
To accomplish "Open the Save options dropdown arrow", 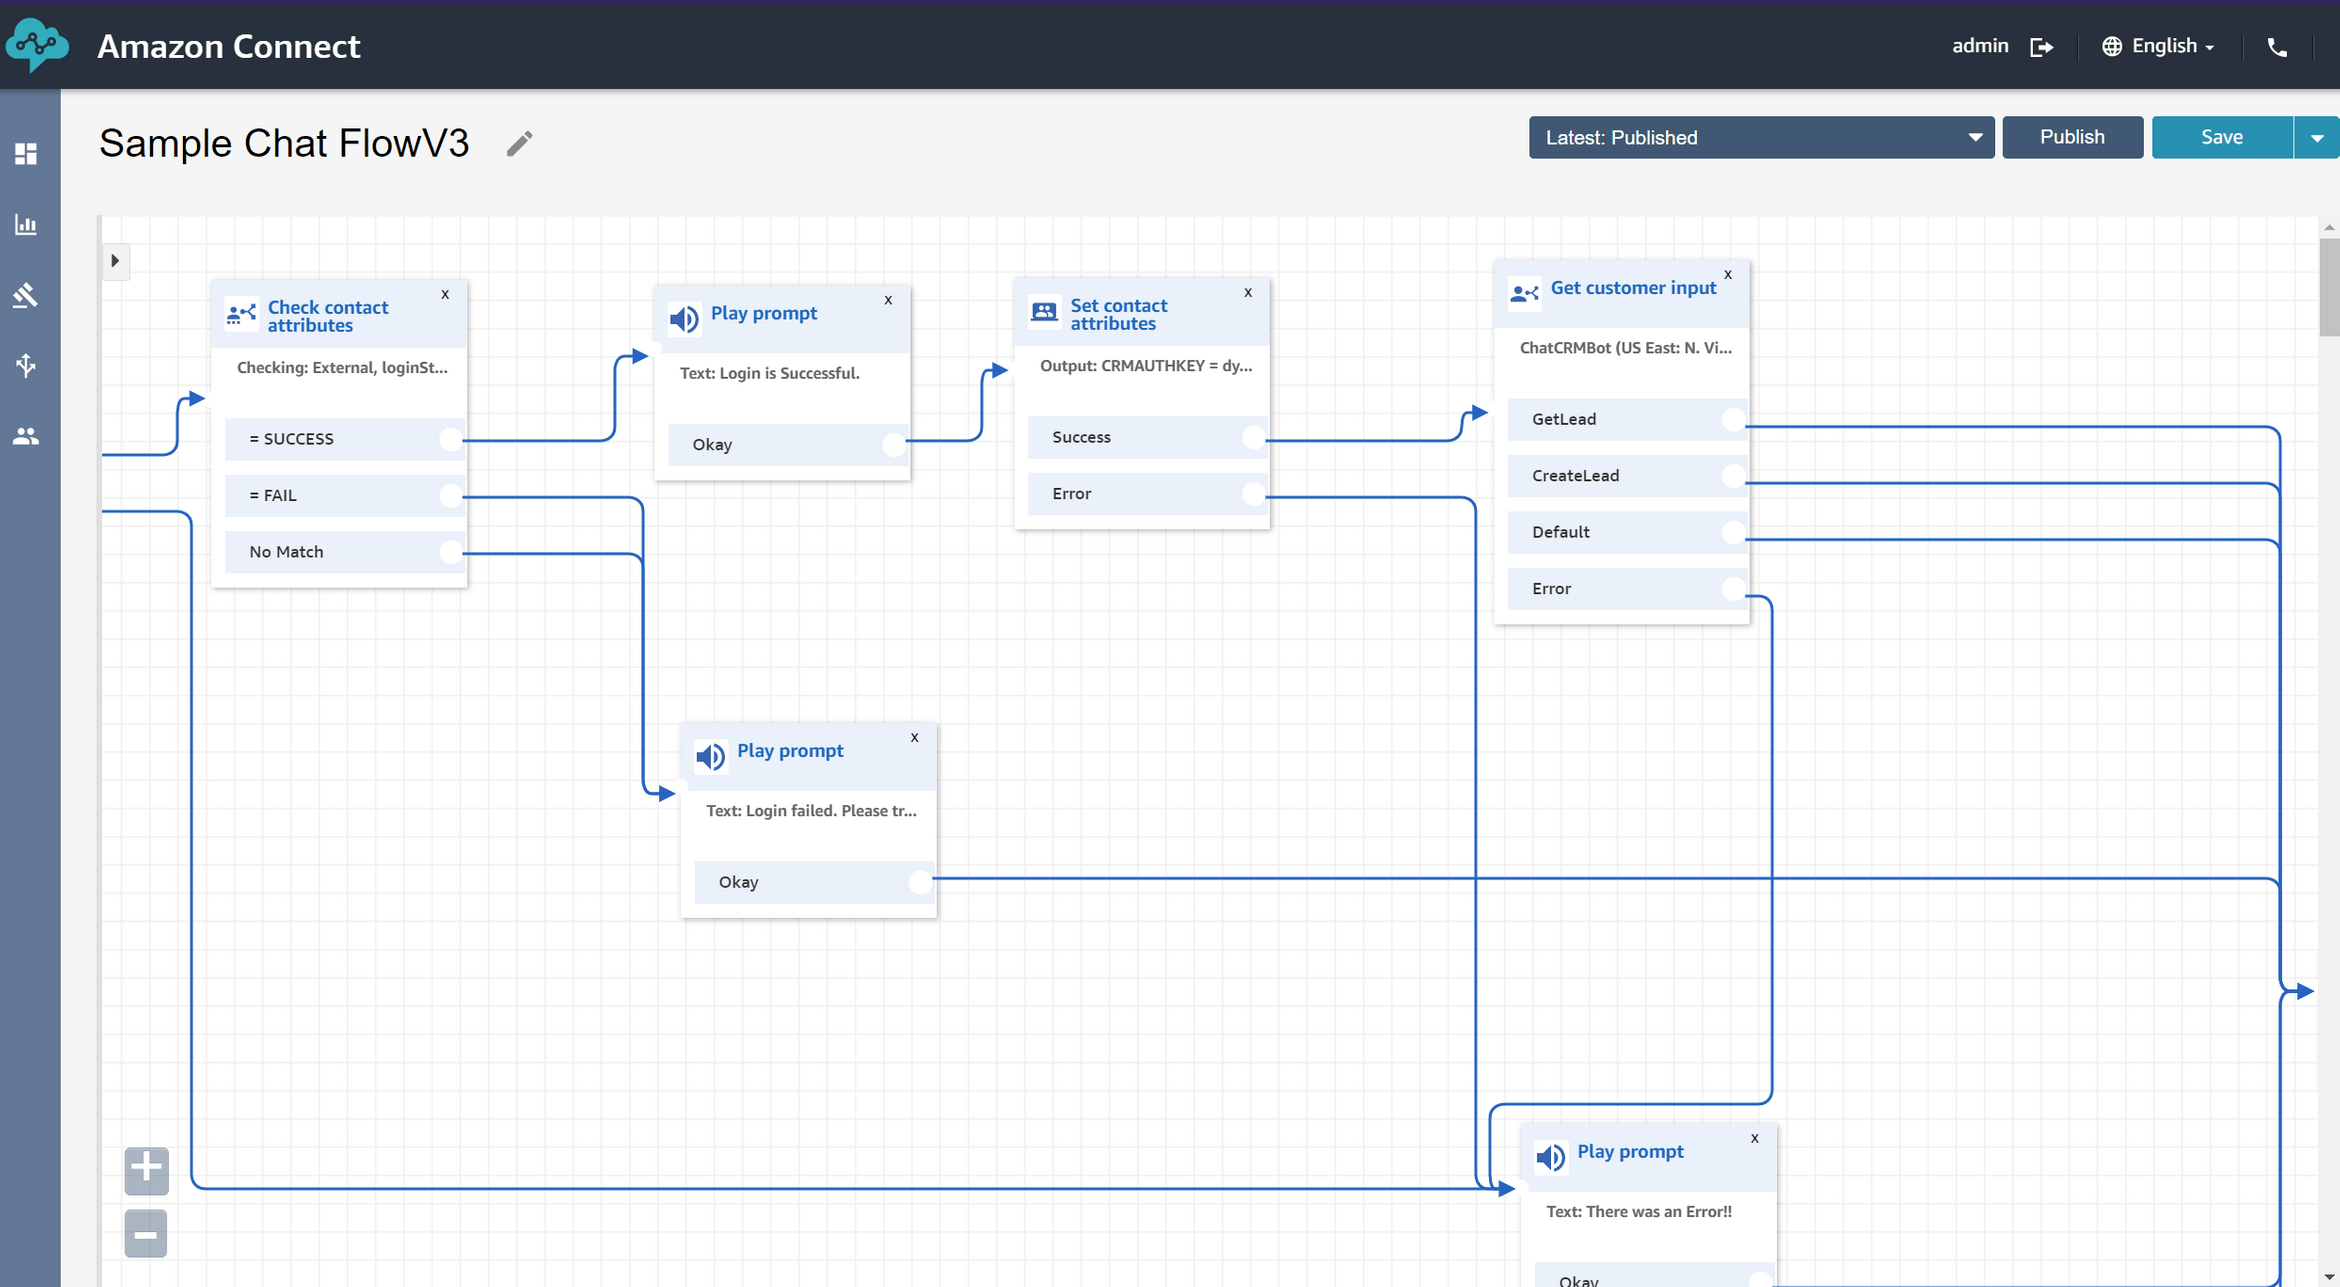I will [2316, 137].
